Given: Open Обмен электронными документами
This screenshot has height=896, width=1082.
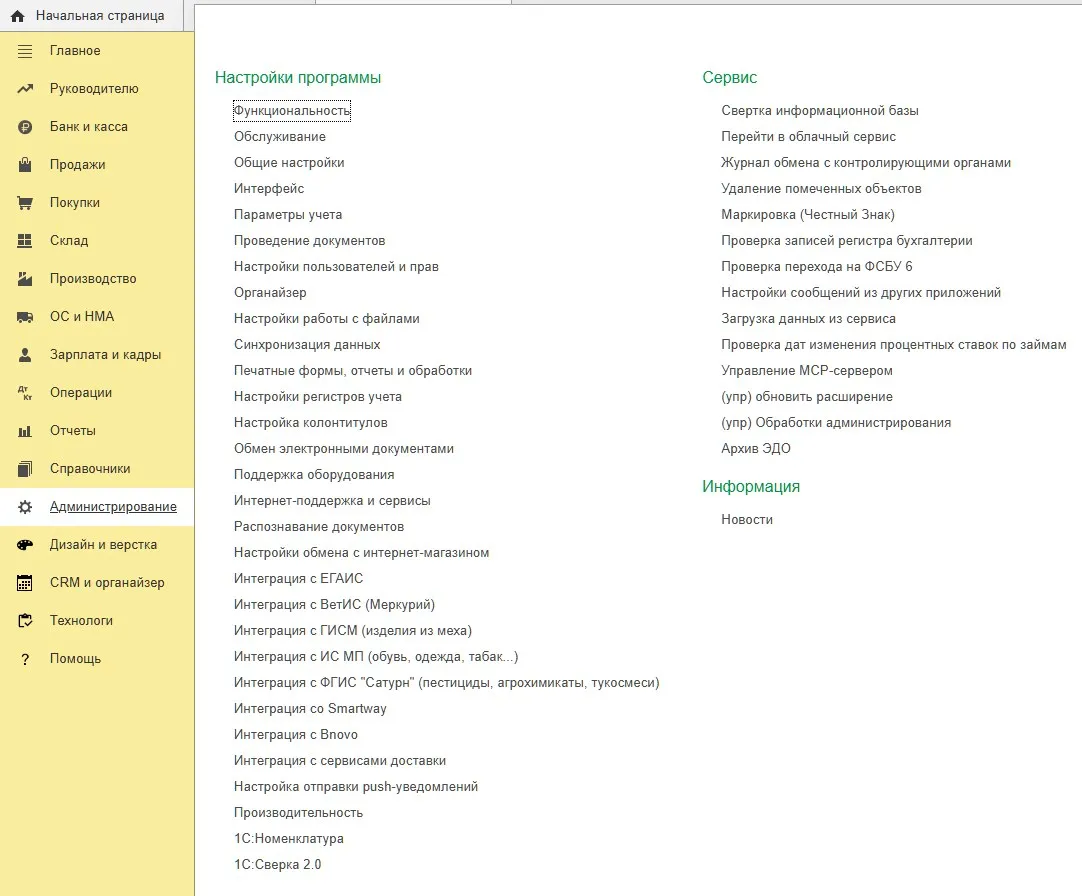Looking at the screenshot, I should [344, 449].
